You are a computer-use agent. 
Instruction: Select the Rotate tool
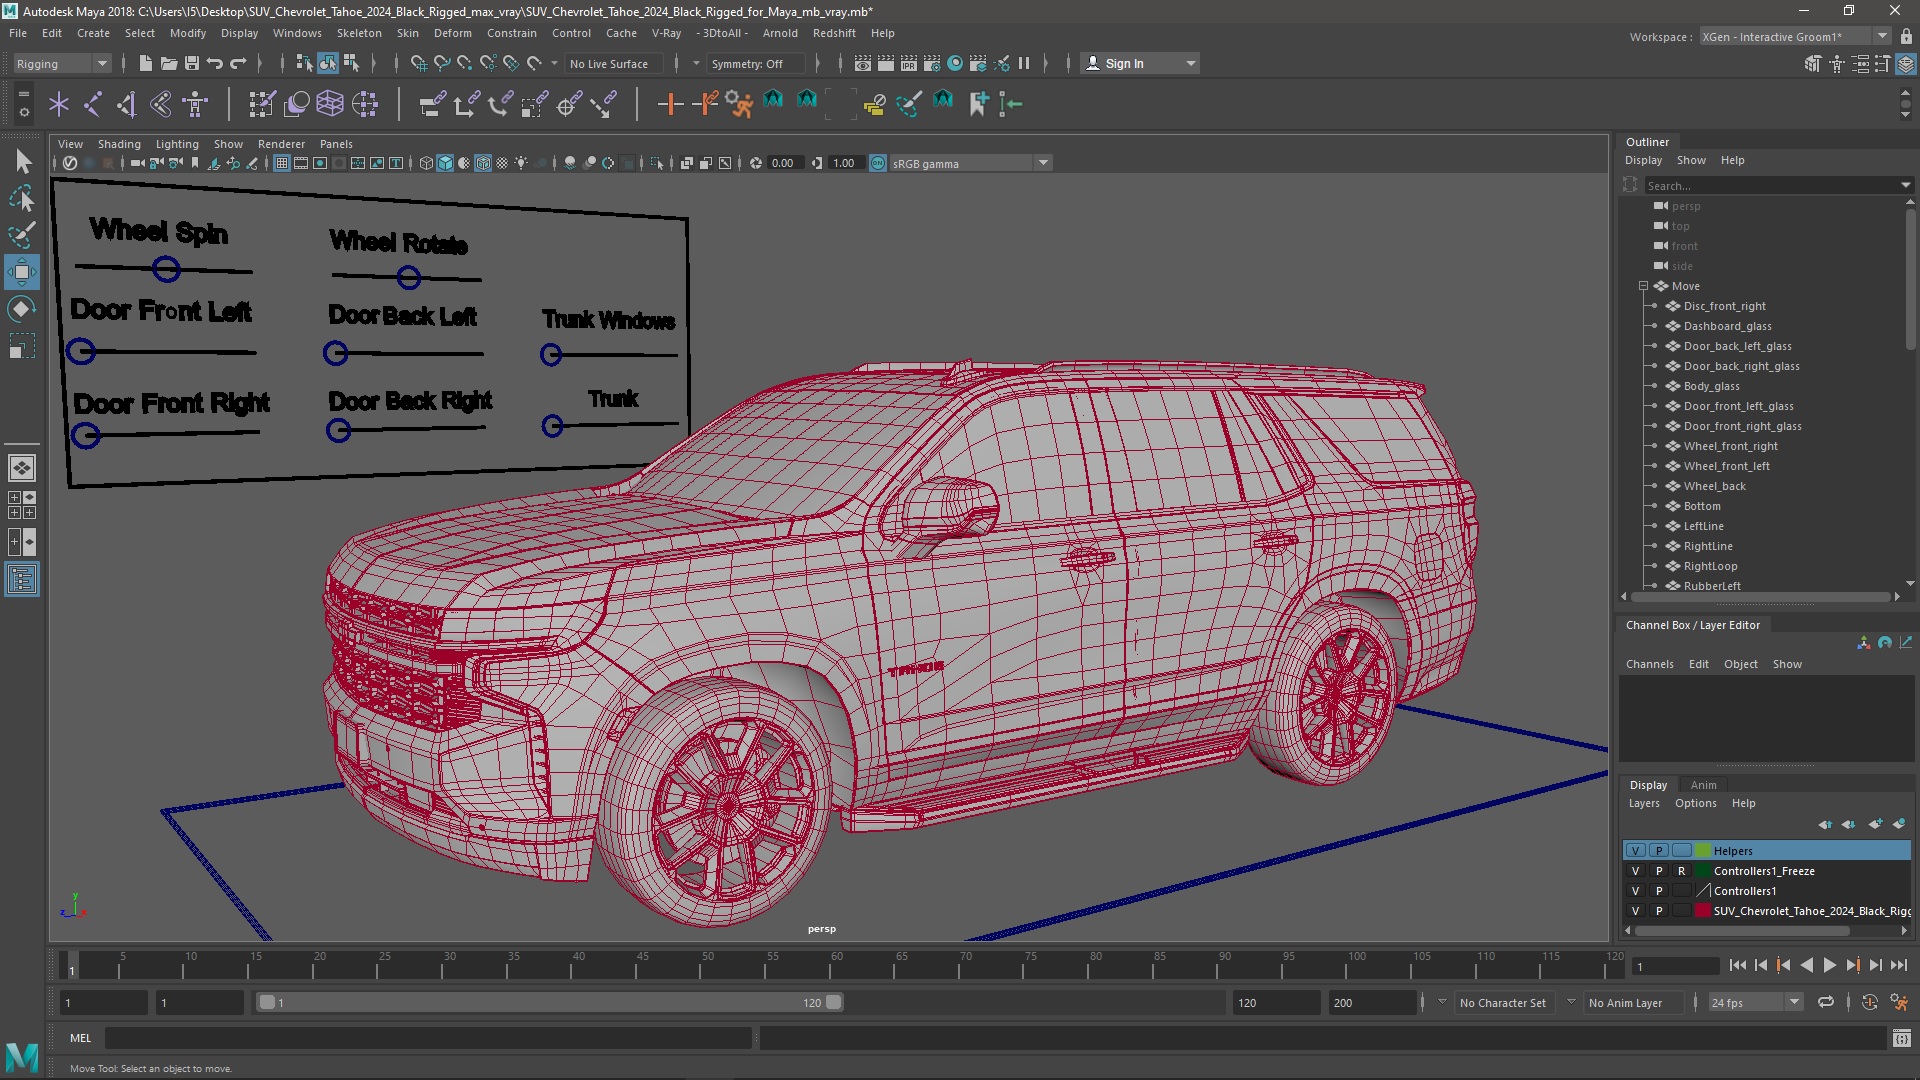pyautogui.click(x=22, y=309)
